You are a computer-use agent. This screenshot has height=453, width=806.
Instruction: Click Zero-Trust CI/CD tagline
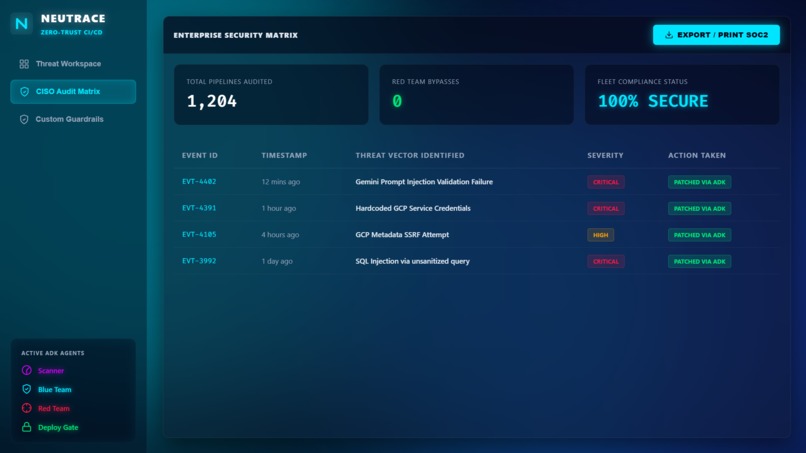pyautogui.click(x=71, y=32)
